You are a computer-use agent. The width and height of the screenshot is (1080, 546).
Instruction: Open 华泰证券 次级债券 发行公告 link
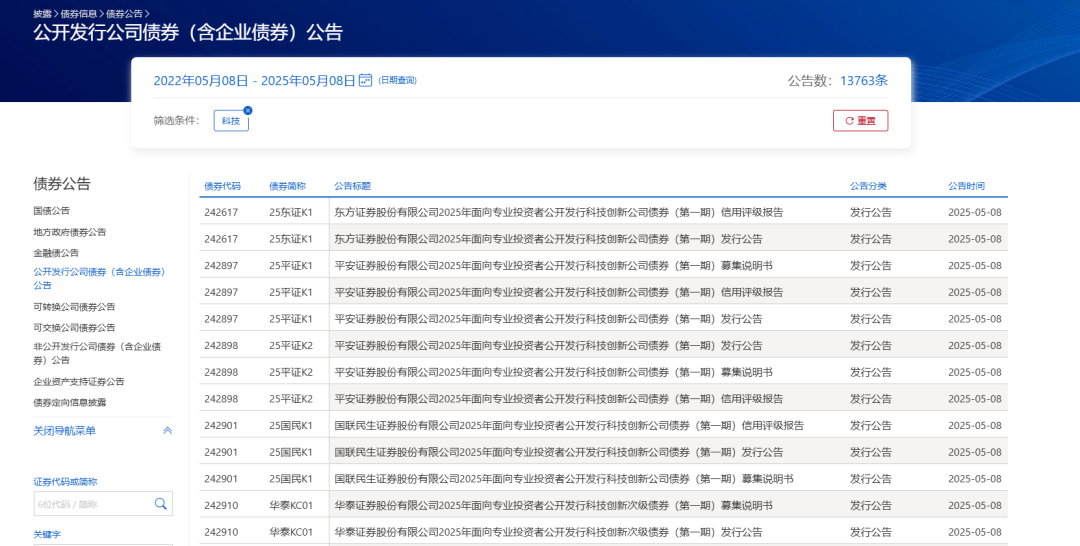click(x=548, y=532)
